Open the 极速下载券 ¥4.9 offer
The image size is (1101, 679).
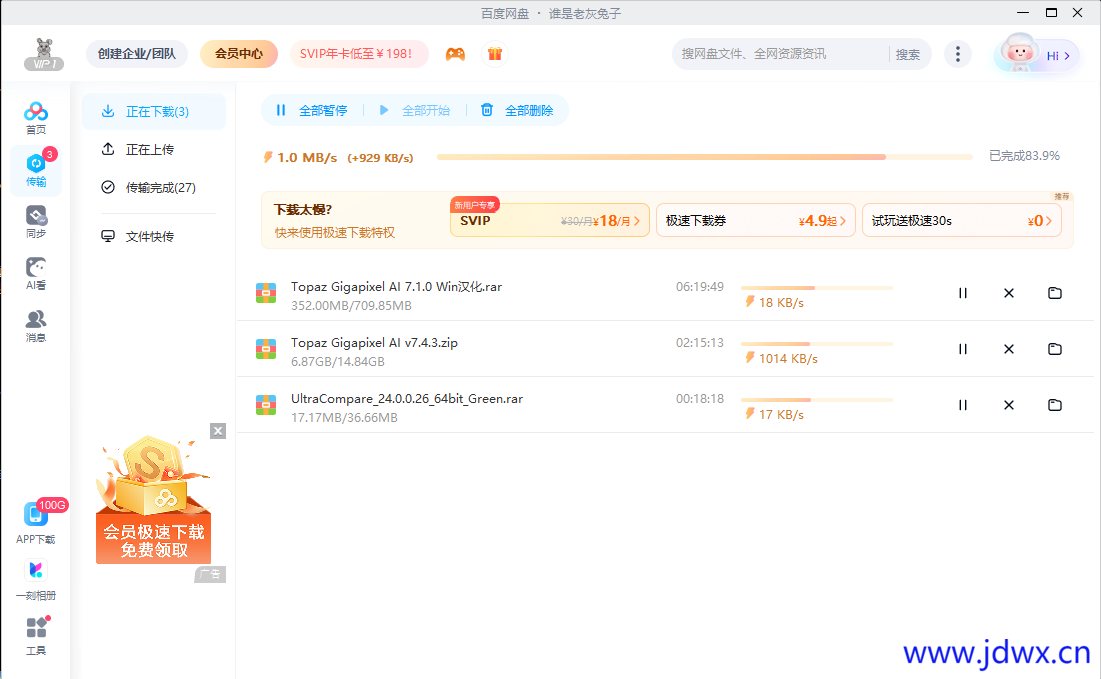[756, 220]
